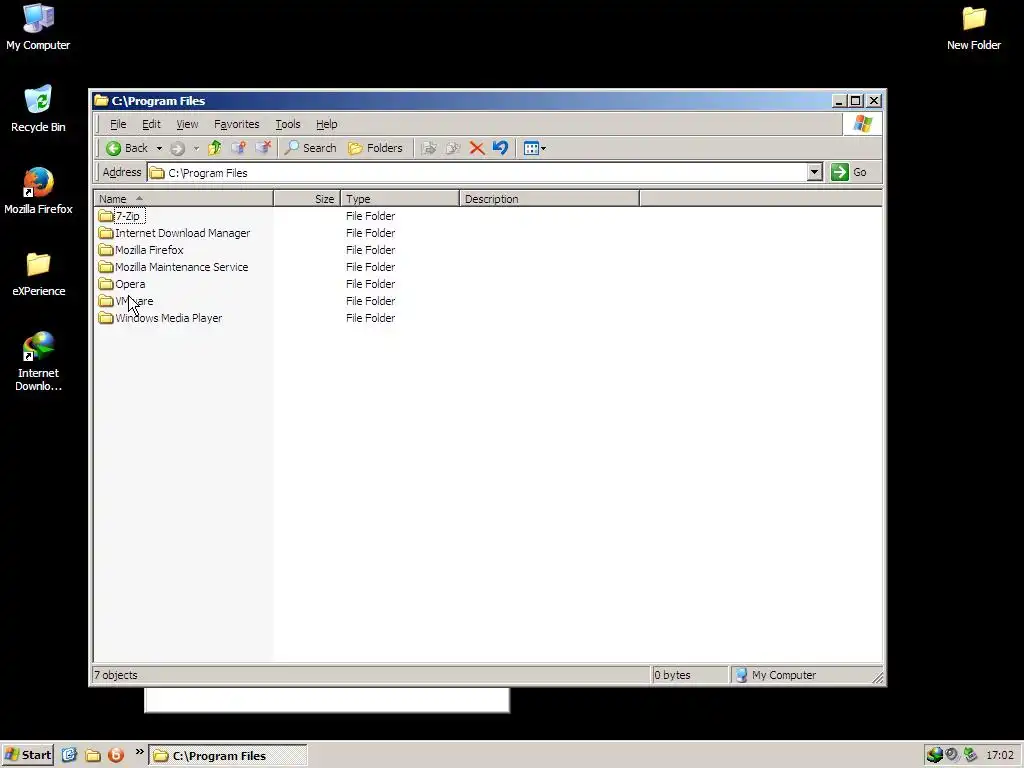Click the Copy To toolbar icon
Viewport: 1024px width, 768px height.
pyautogui.click(x=453, y=148)
